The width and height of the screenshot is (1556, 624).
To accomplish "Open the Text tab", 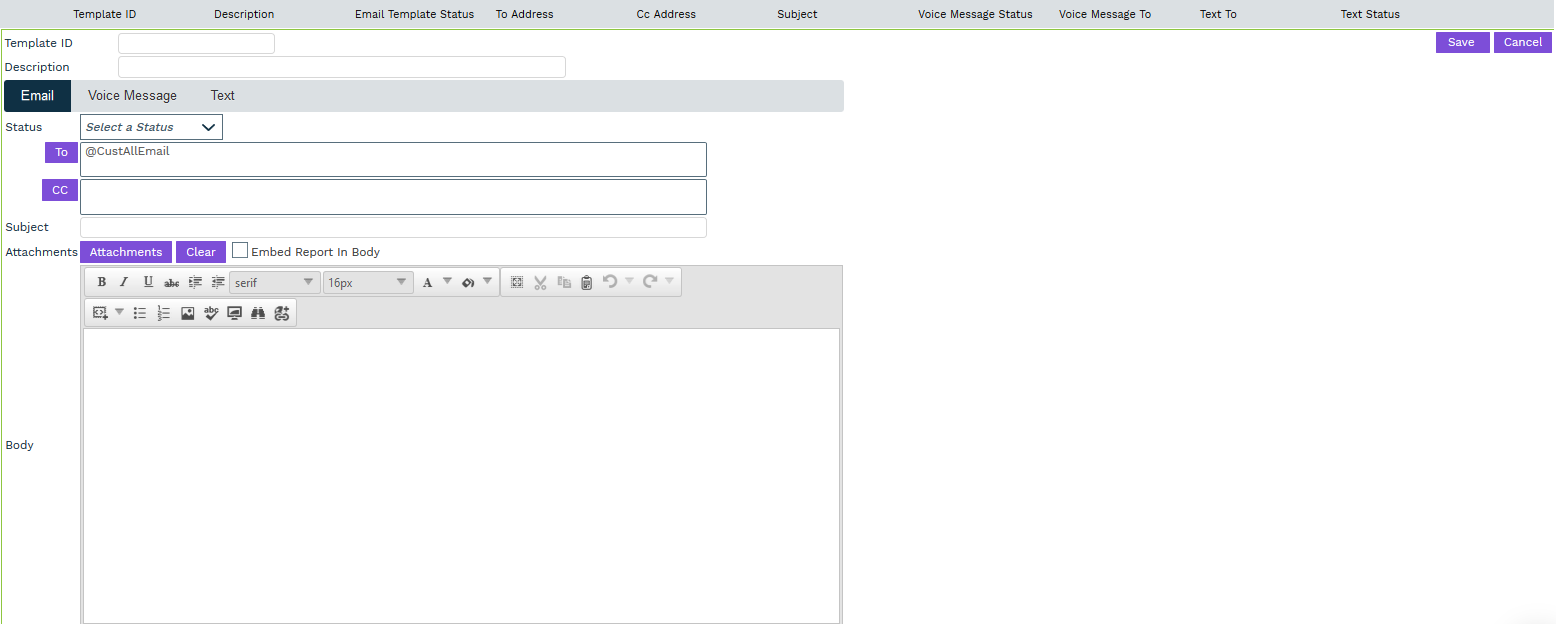I will pos(222,96).
